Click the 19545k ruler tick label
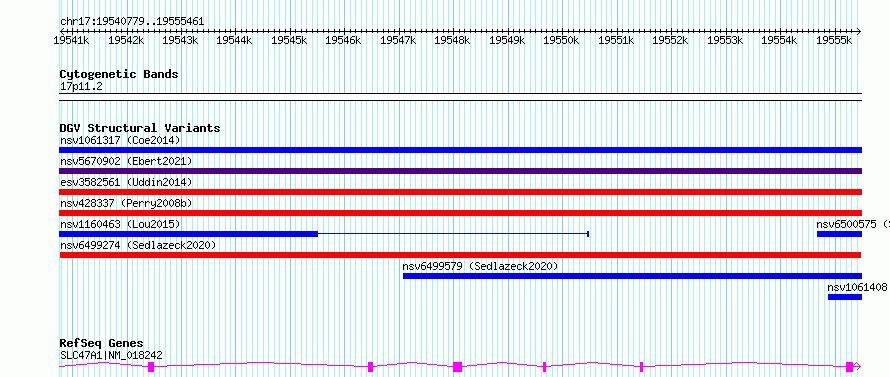The width and height of the screenshot is (890, 377). point(288,40)
